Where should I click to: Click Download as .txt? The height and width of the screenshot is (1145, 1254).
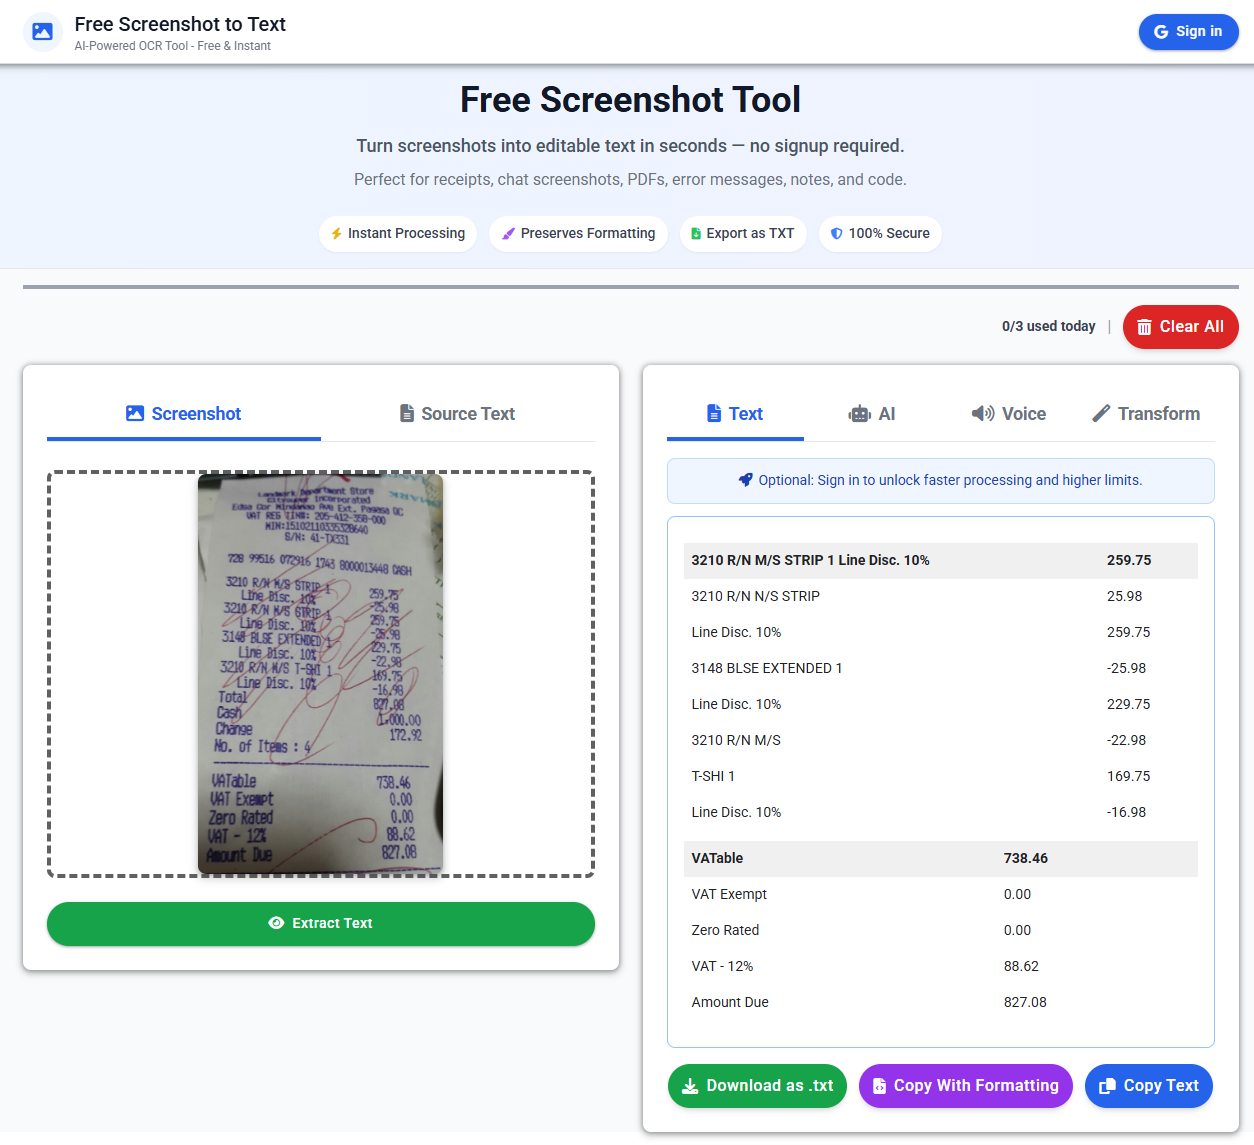(x=757, y=1085)
